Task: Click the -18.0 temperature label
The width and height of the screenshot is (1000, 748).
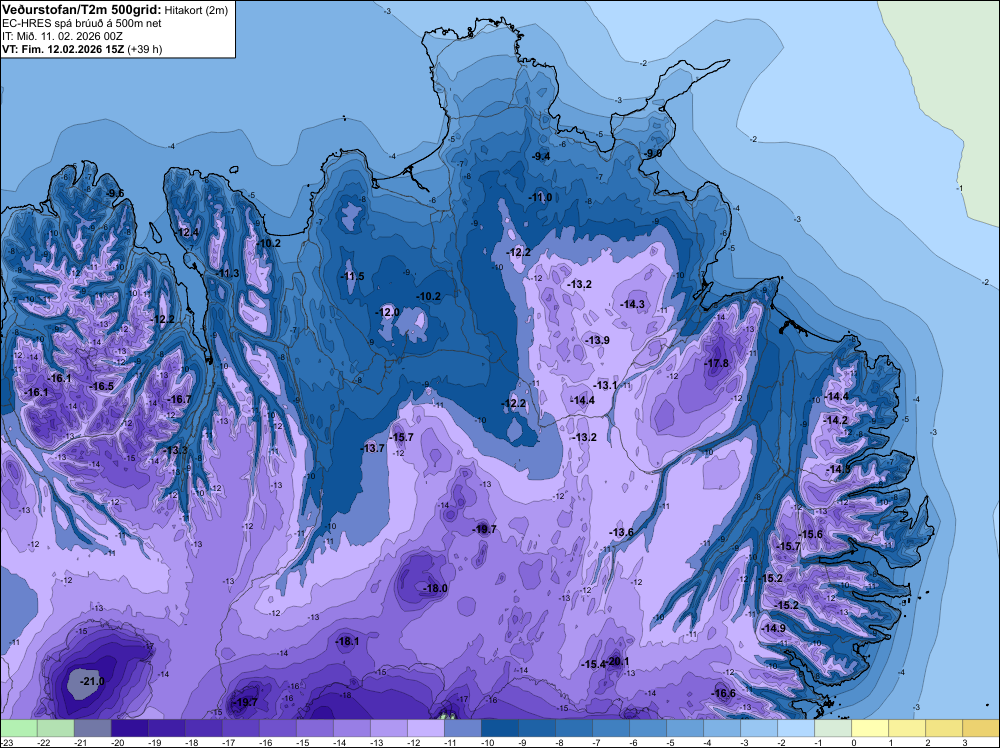Action: 435,589
